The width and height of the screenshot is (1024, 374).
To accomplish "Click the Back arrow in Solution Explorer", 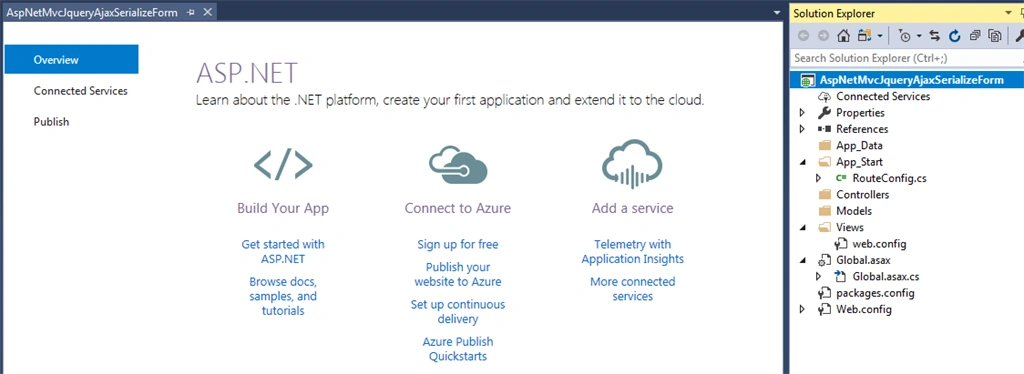I will 804,36.
